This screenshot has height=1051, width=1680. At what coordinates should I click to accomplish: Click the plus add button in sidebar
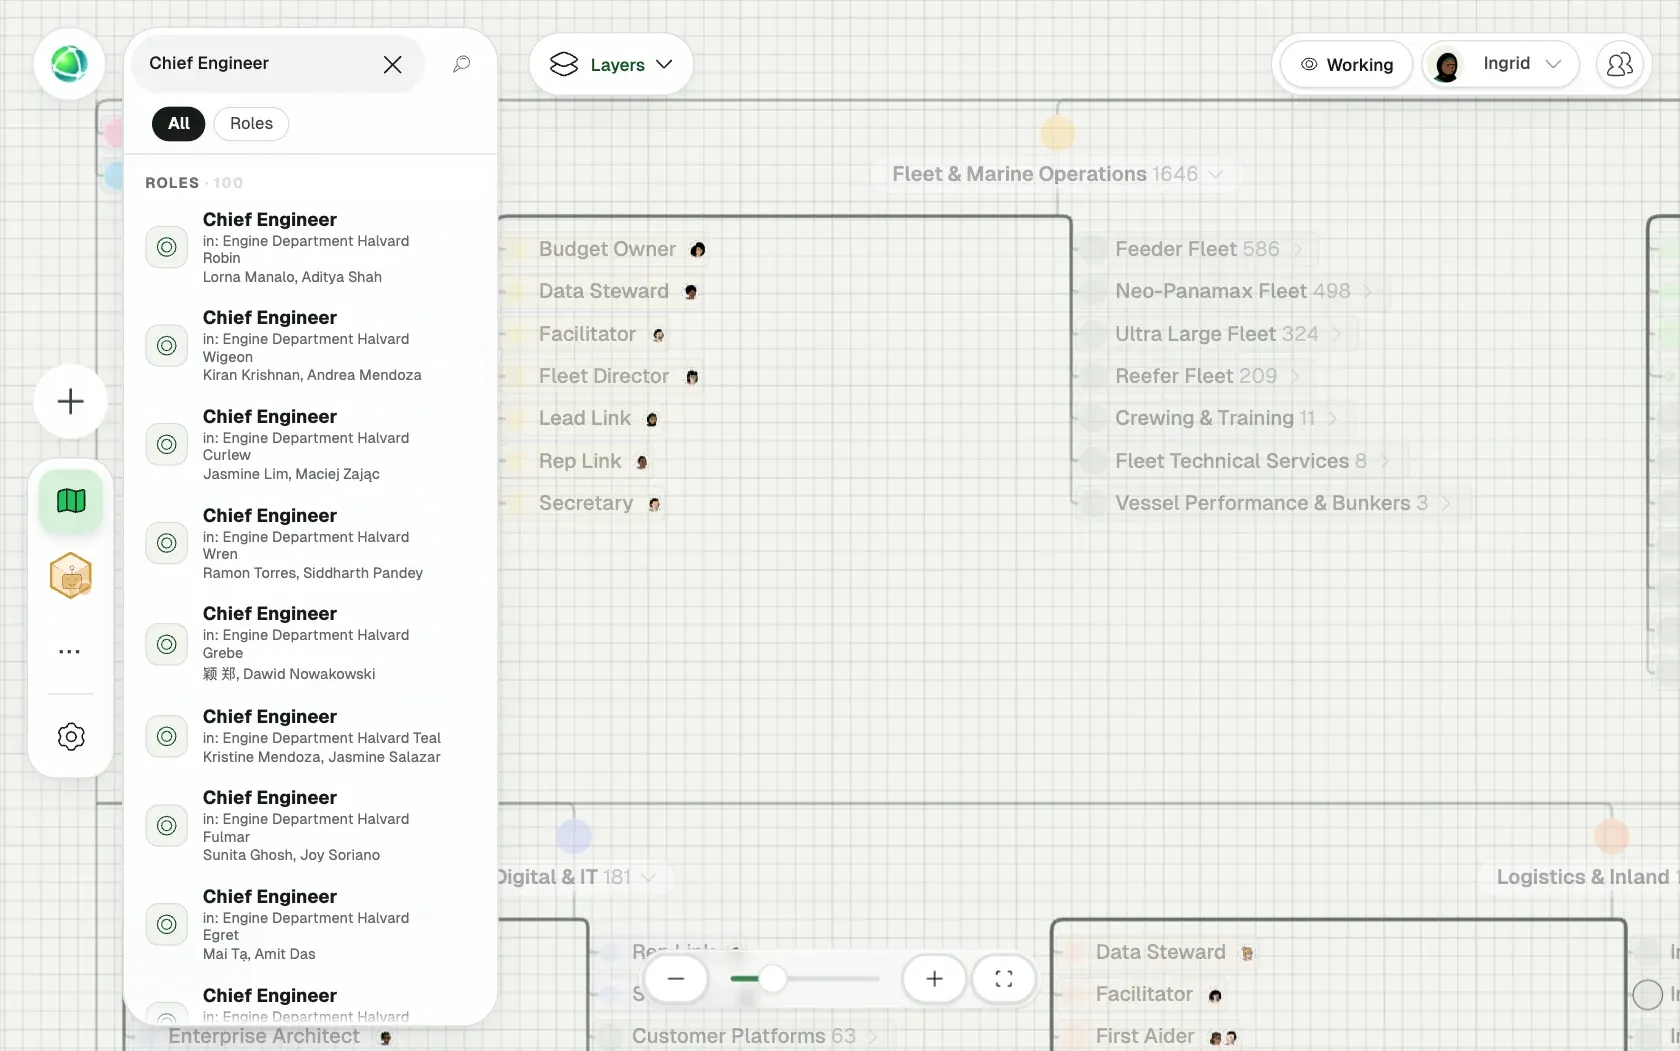tap(70, 402)
